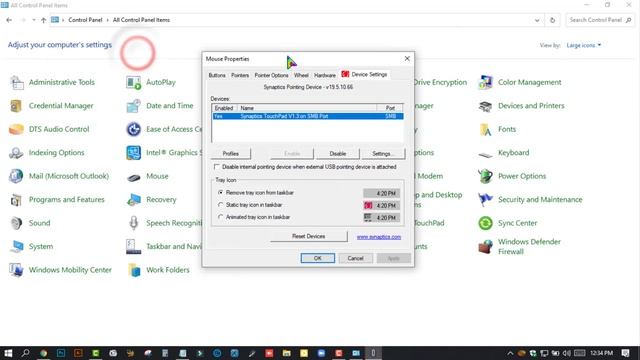Click the Profiles button
Screen dimensions: 640x360
point(231,153)
